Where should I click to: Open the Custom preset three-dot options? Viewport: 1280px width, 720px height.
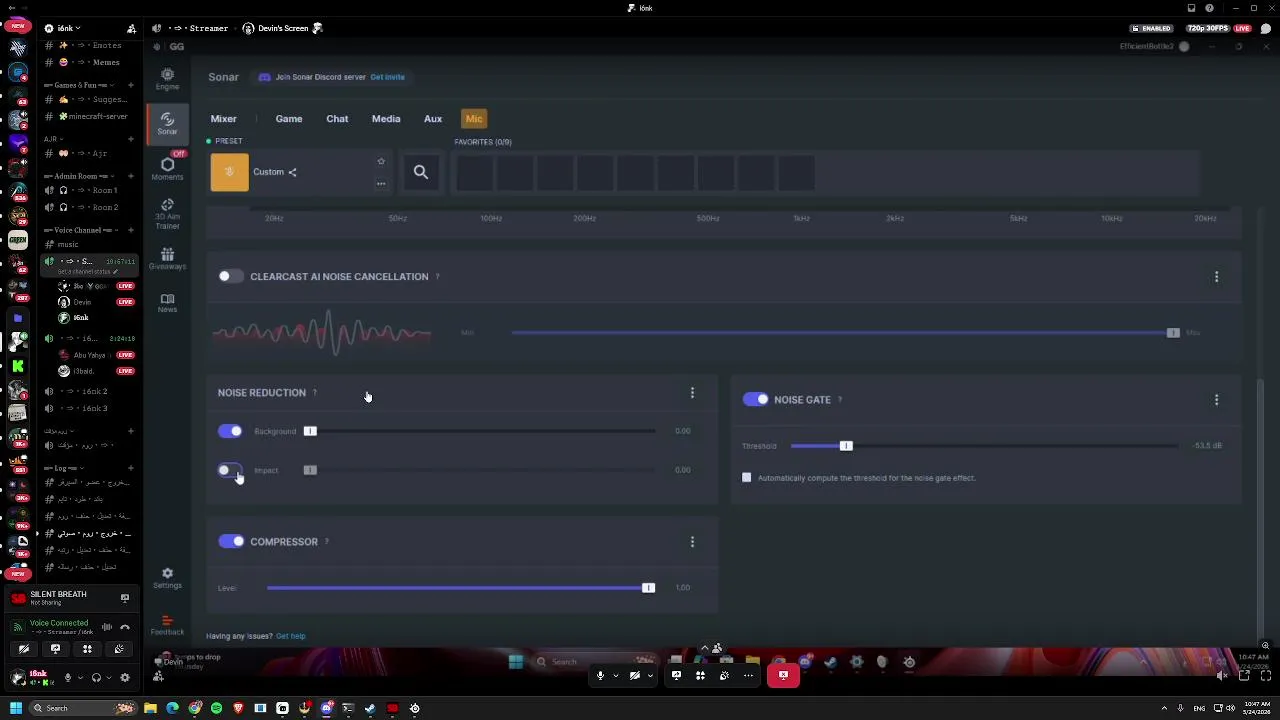point(381,183)
